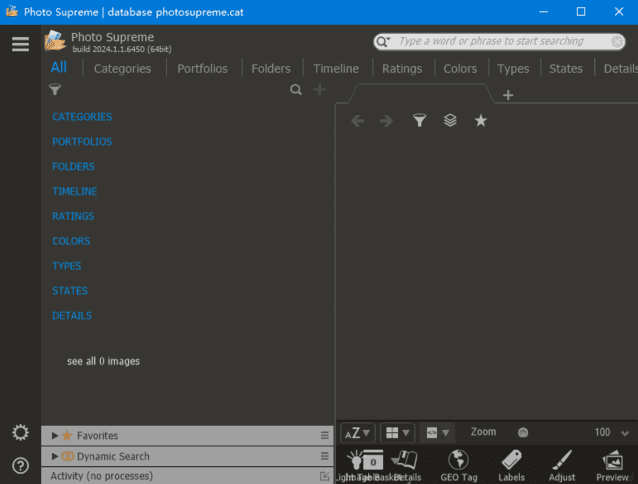Open the CATEGORIES link
The width and height of the screenshot is (638, 484).
(x=82, y=117)
